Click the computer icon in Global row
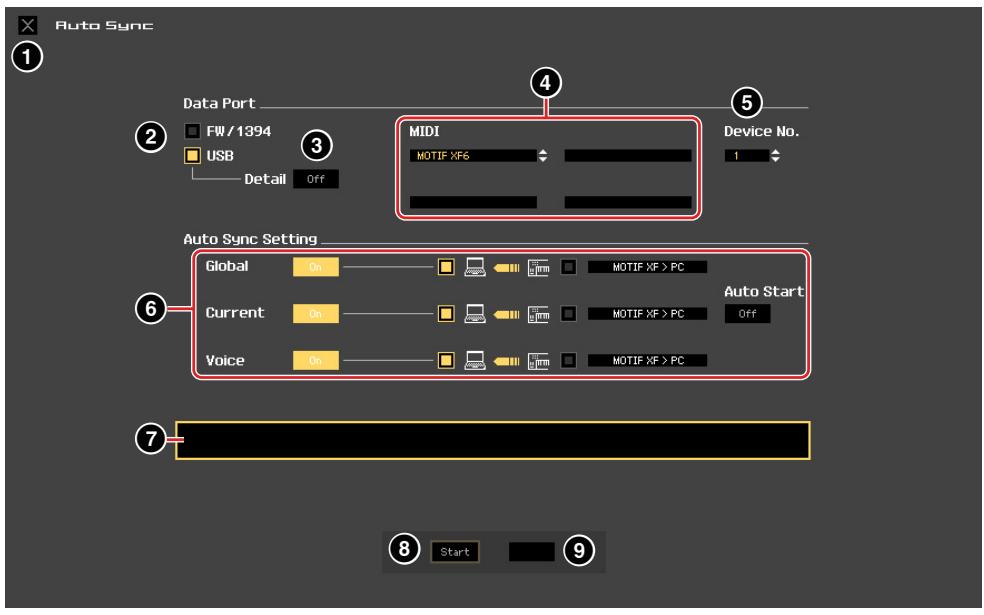984x615 pixels. point(475,267)
